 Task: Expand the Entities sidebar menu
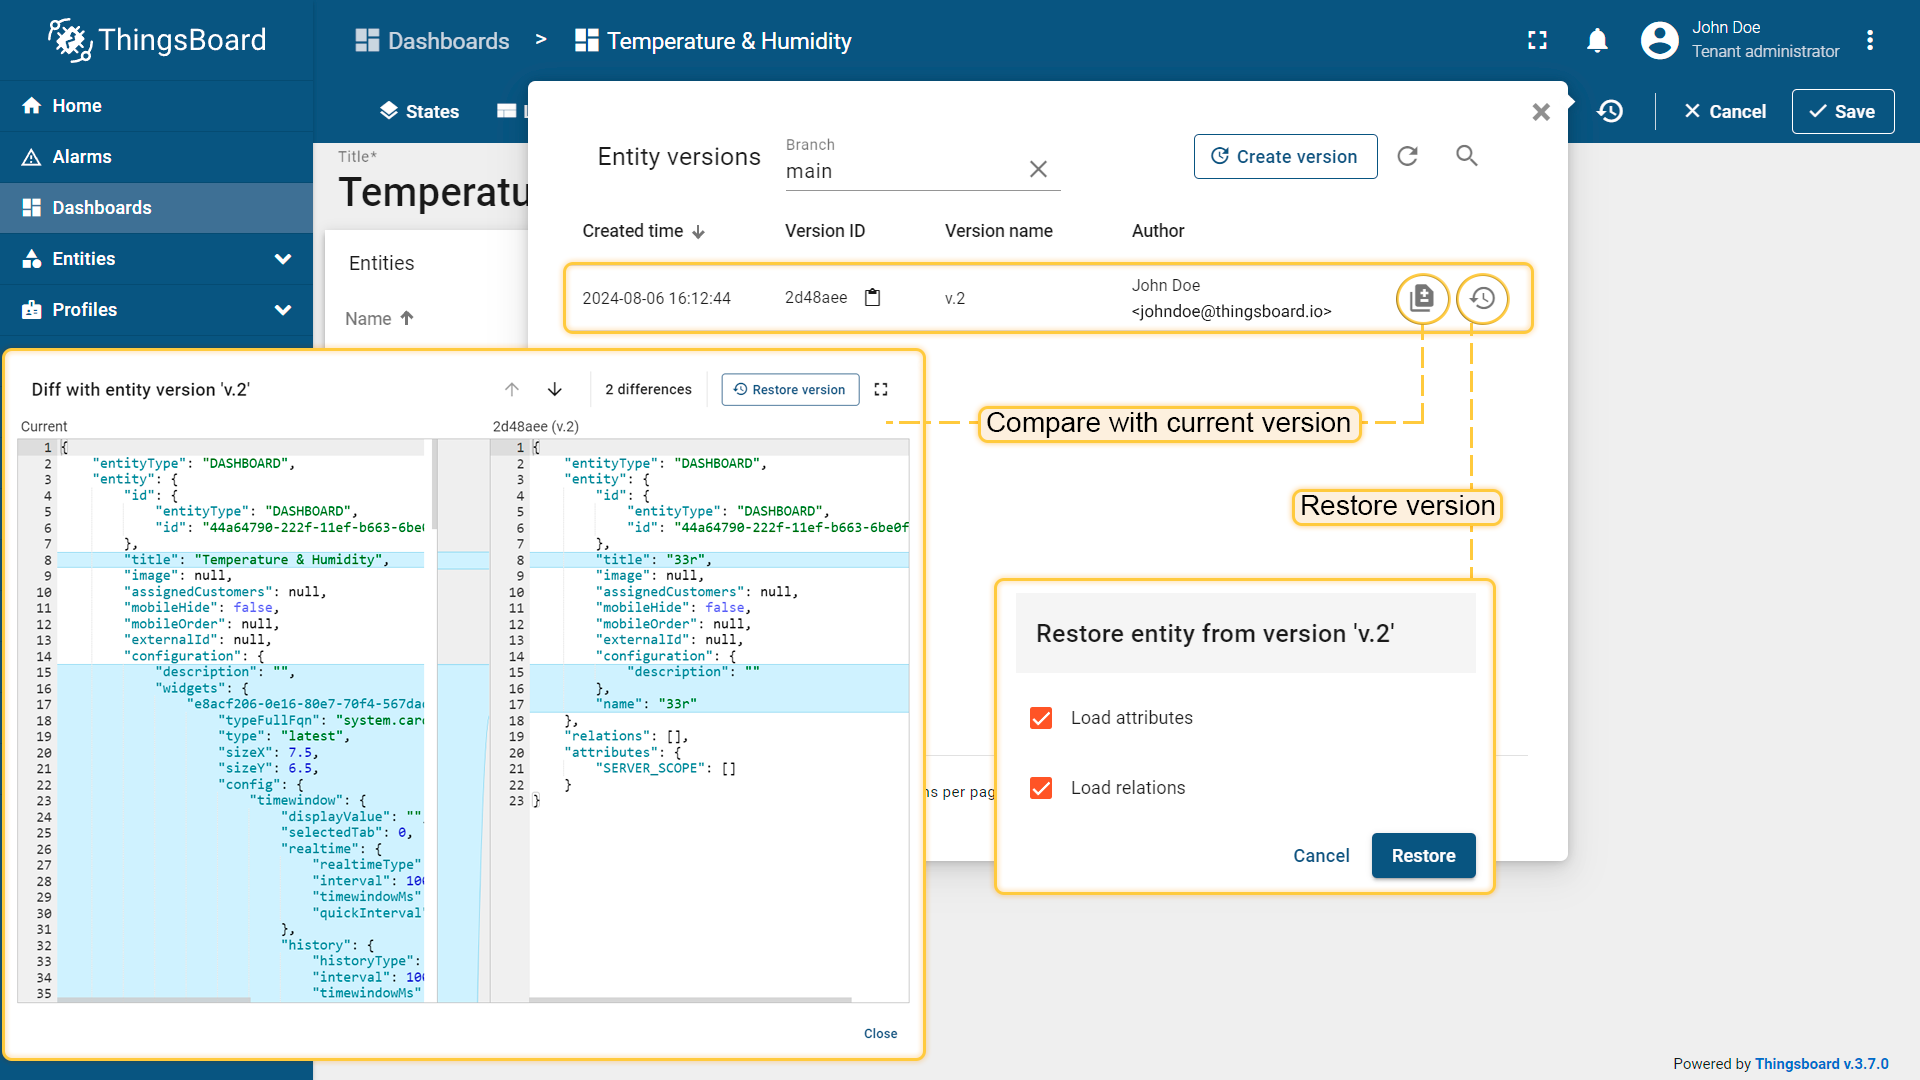point(283,259)
